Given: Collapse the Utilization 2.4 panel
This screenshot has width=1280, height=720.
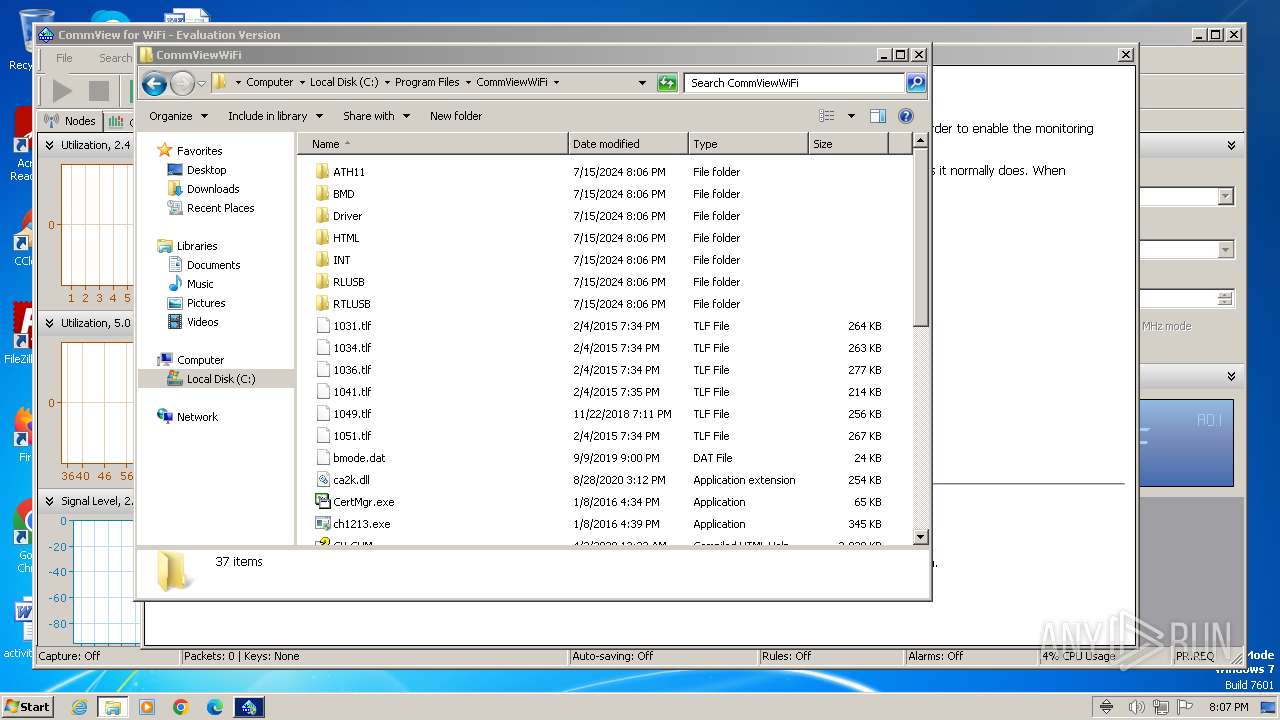Looking at the screenshot, I should [48, 145].
